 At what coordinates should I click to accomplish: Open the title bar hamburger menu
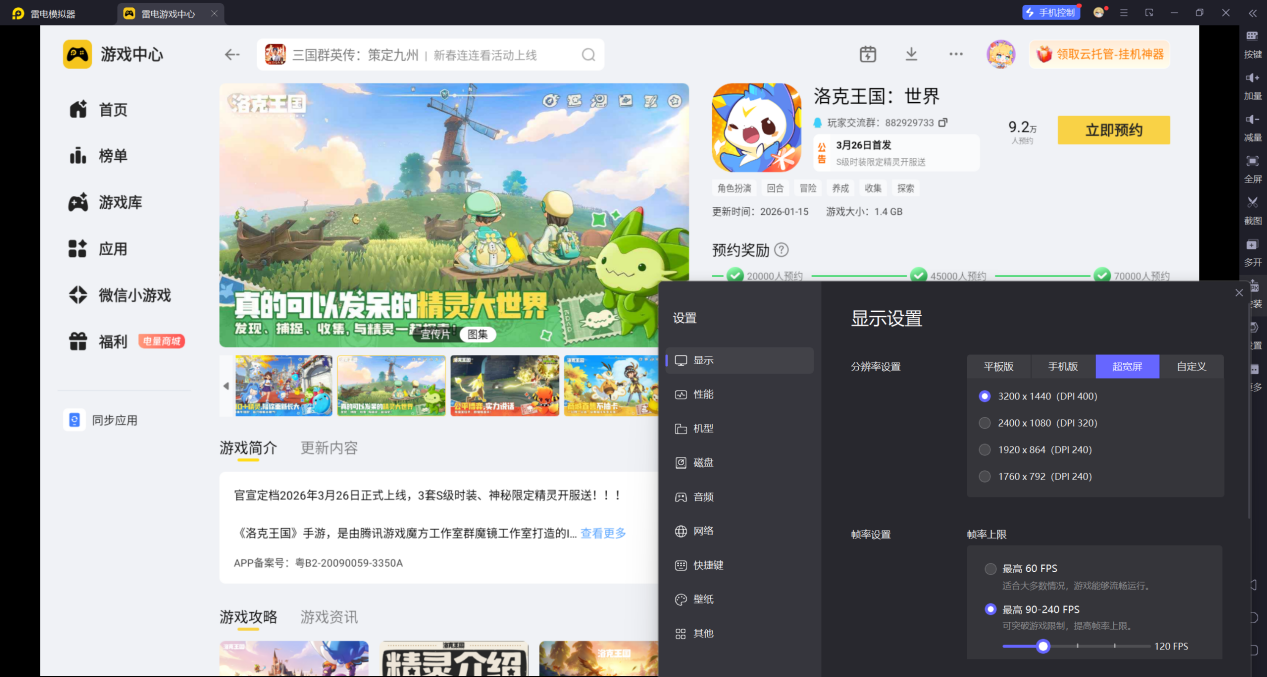(x=1124, y=13)
